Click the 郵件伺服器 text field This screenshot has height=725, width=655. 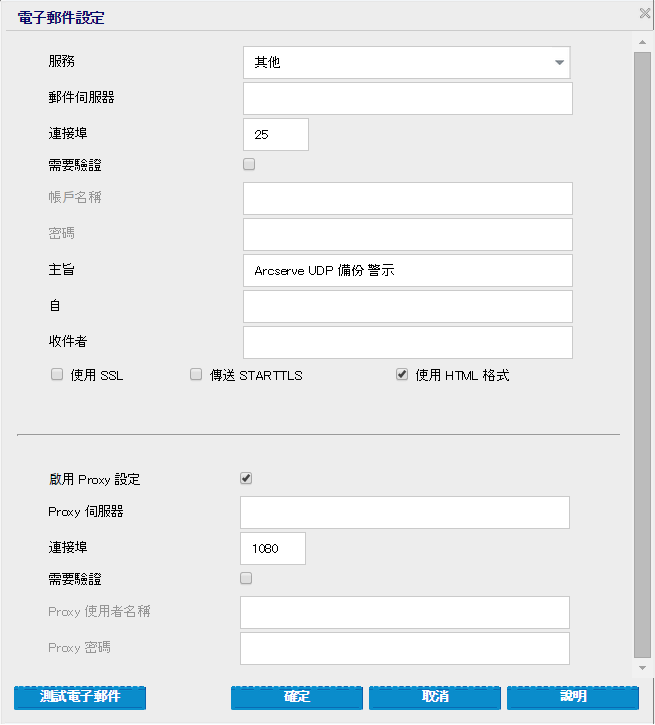(407, 99)
